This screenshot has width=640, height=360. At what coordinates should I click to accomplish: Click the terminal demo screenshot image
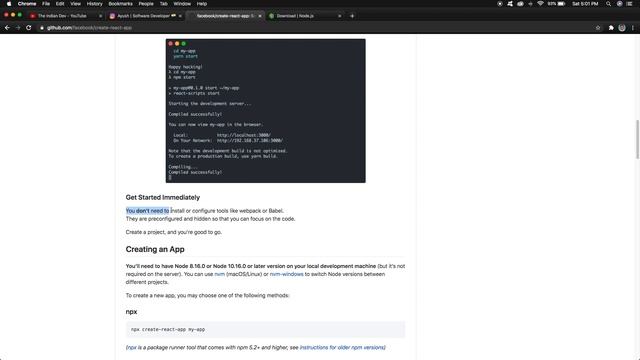[x=266, y=111]
